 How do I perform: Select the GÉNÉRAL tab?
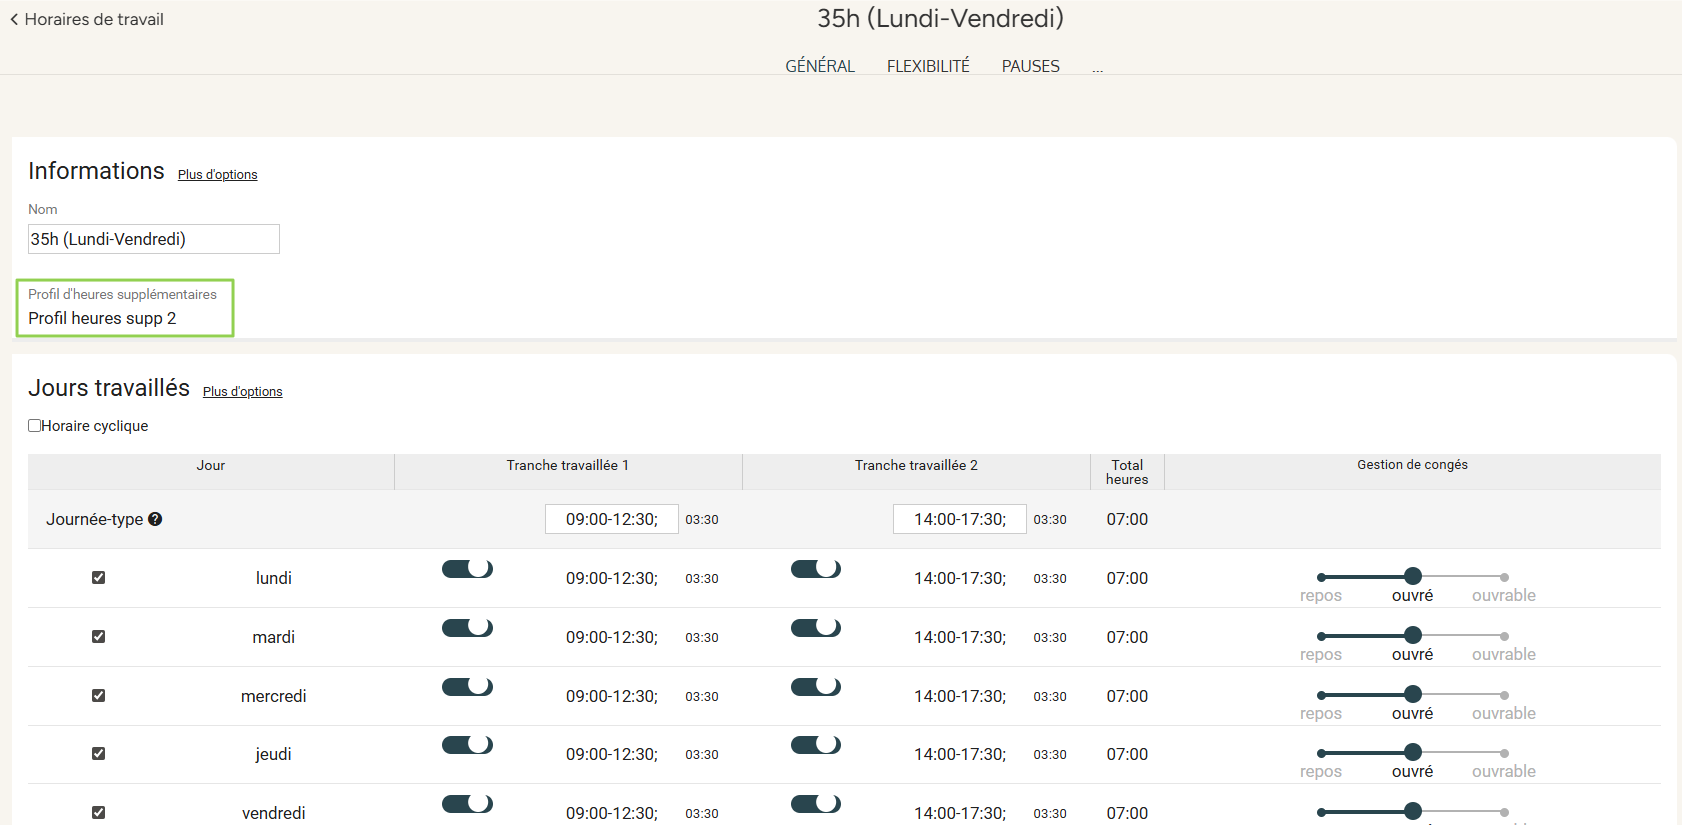pos(819,66)
